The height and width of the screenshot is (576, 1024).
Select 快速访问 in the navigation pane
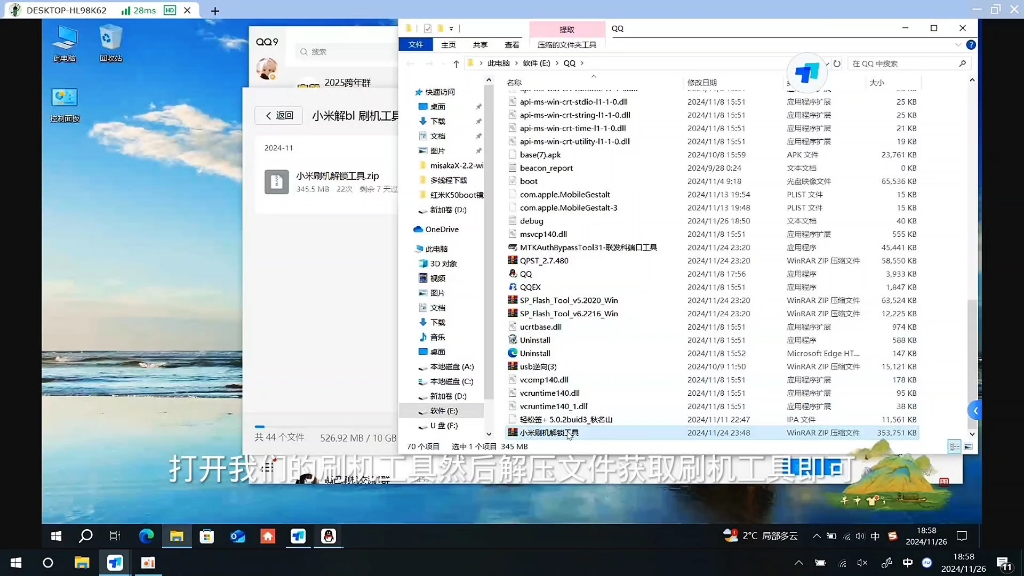tap(440, 92)
